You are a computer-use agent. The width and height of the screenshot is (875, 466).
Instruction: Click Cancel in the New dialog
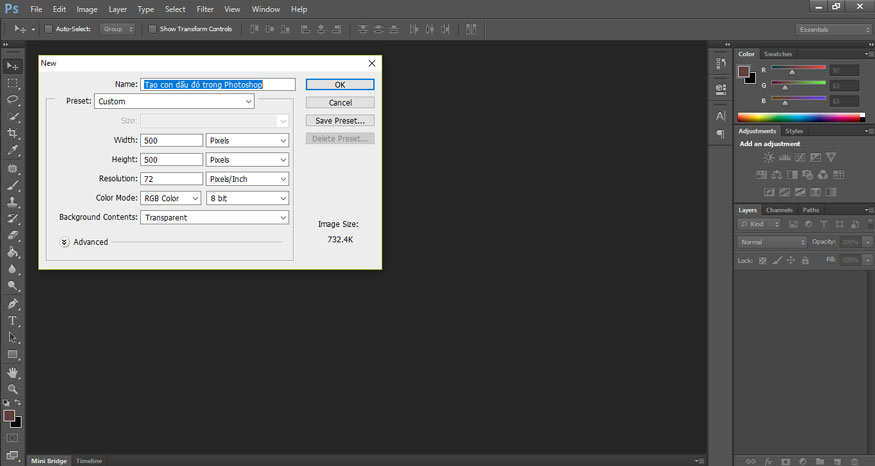[x=340, y=103]
